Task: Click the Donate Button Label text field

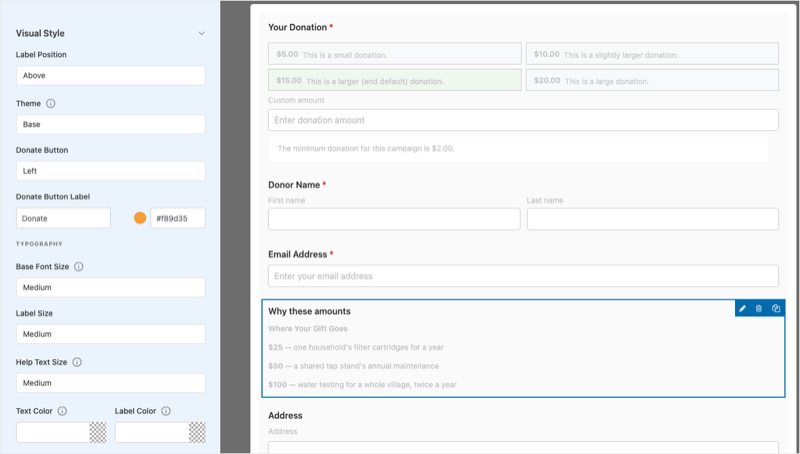Action: [x=63, y=218]
